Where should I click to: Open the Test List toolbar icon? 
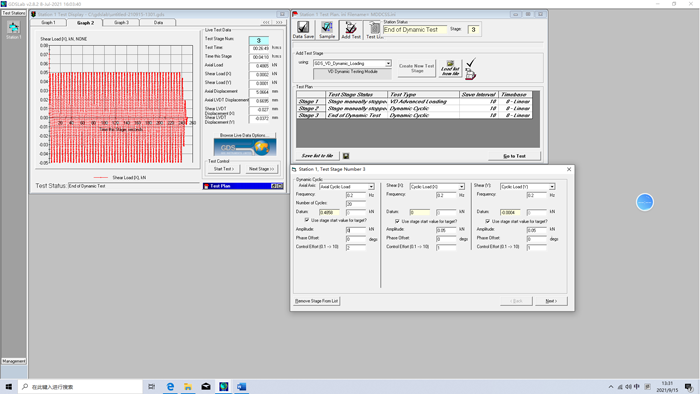click(x=375, y=30)
